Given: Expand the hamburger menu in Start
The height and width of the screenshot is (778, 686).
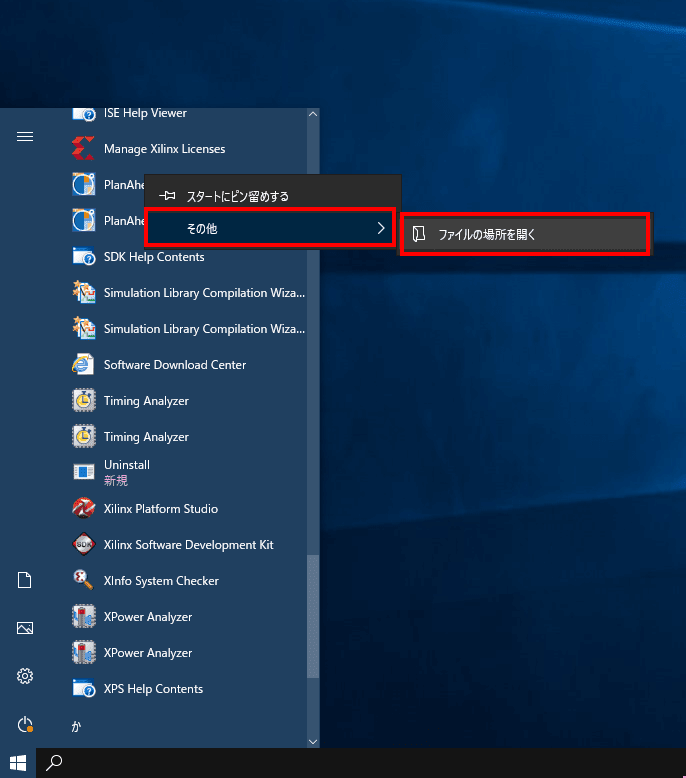Looking at the screenshot, I should point(25,137).
